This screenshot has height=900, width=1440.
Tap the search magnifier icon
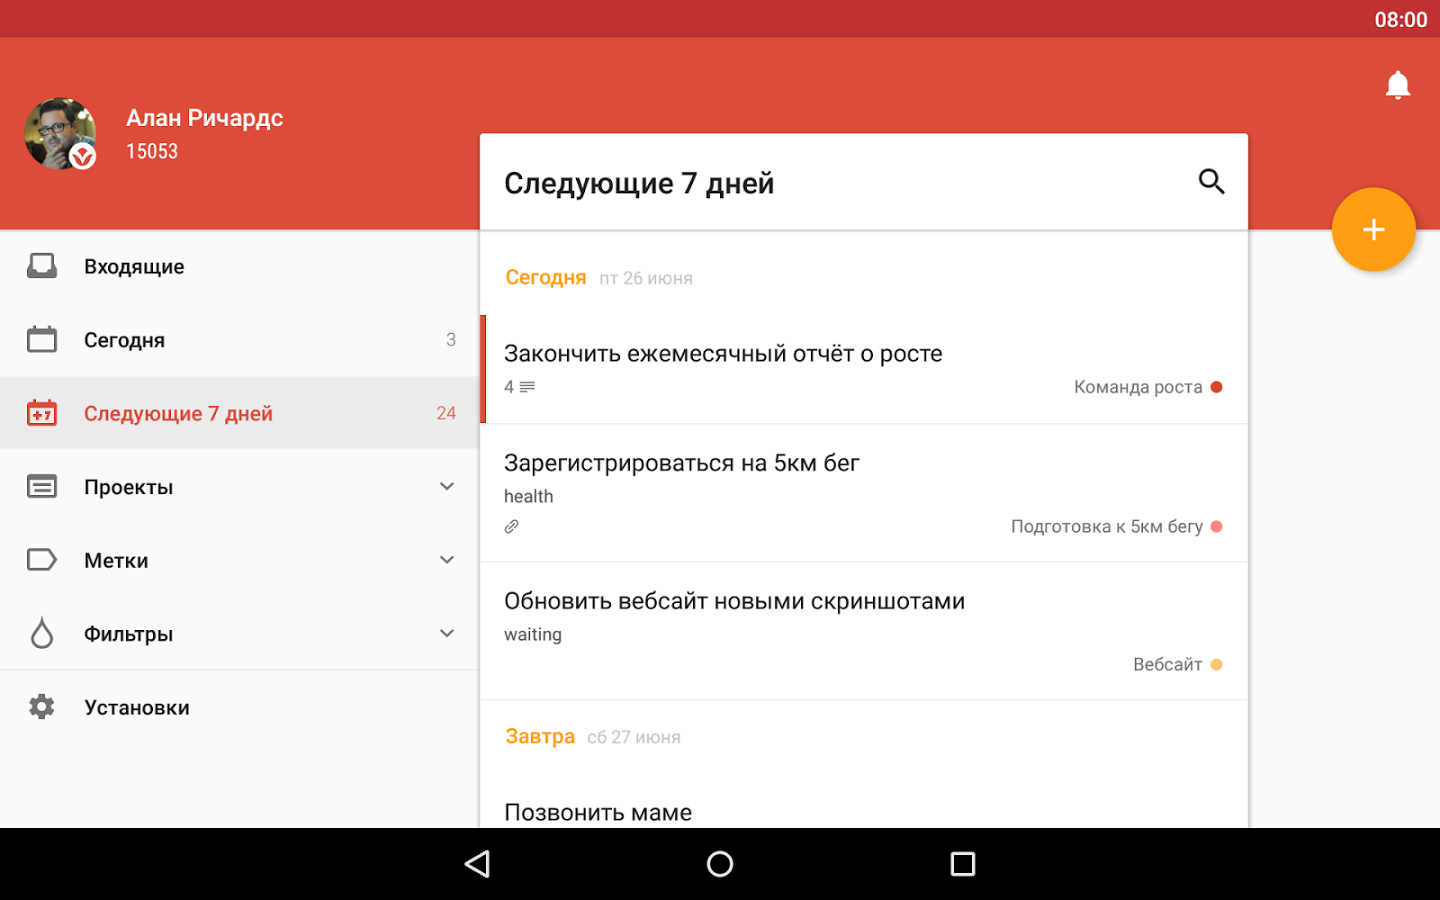click(1211, 181)
